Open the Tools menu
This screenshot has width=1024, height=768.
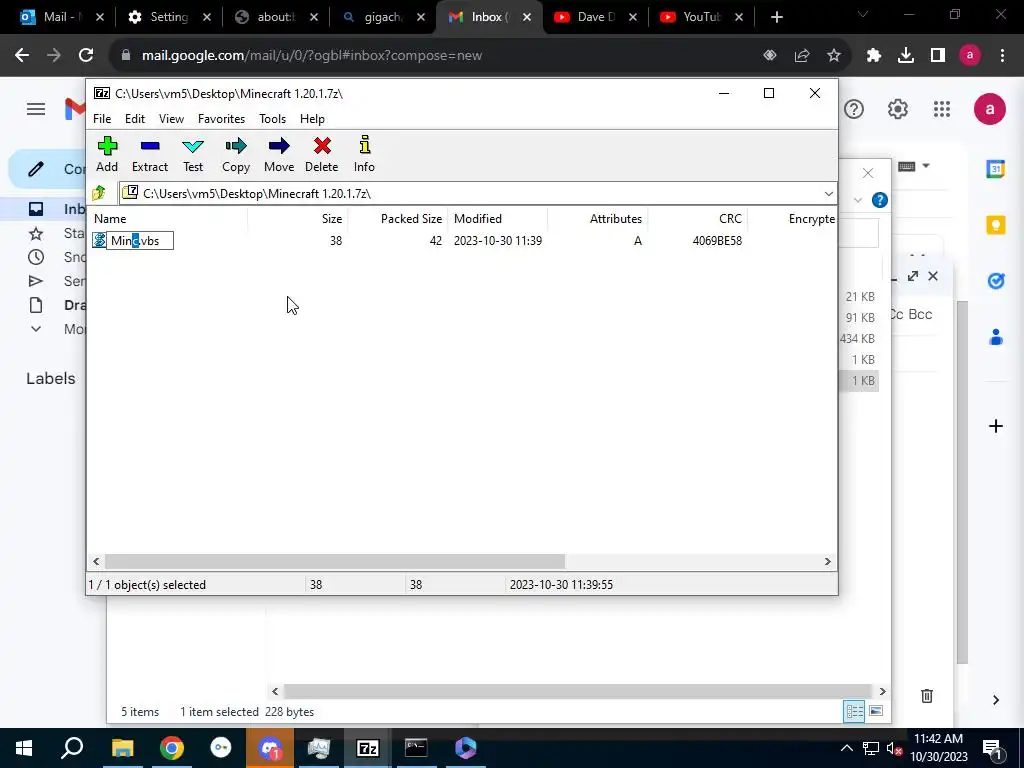click(x=272, y=119)
